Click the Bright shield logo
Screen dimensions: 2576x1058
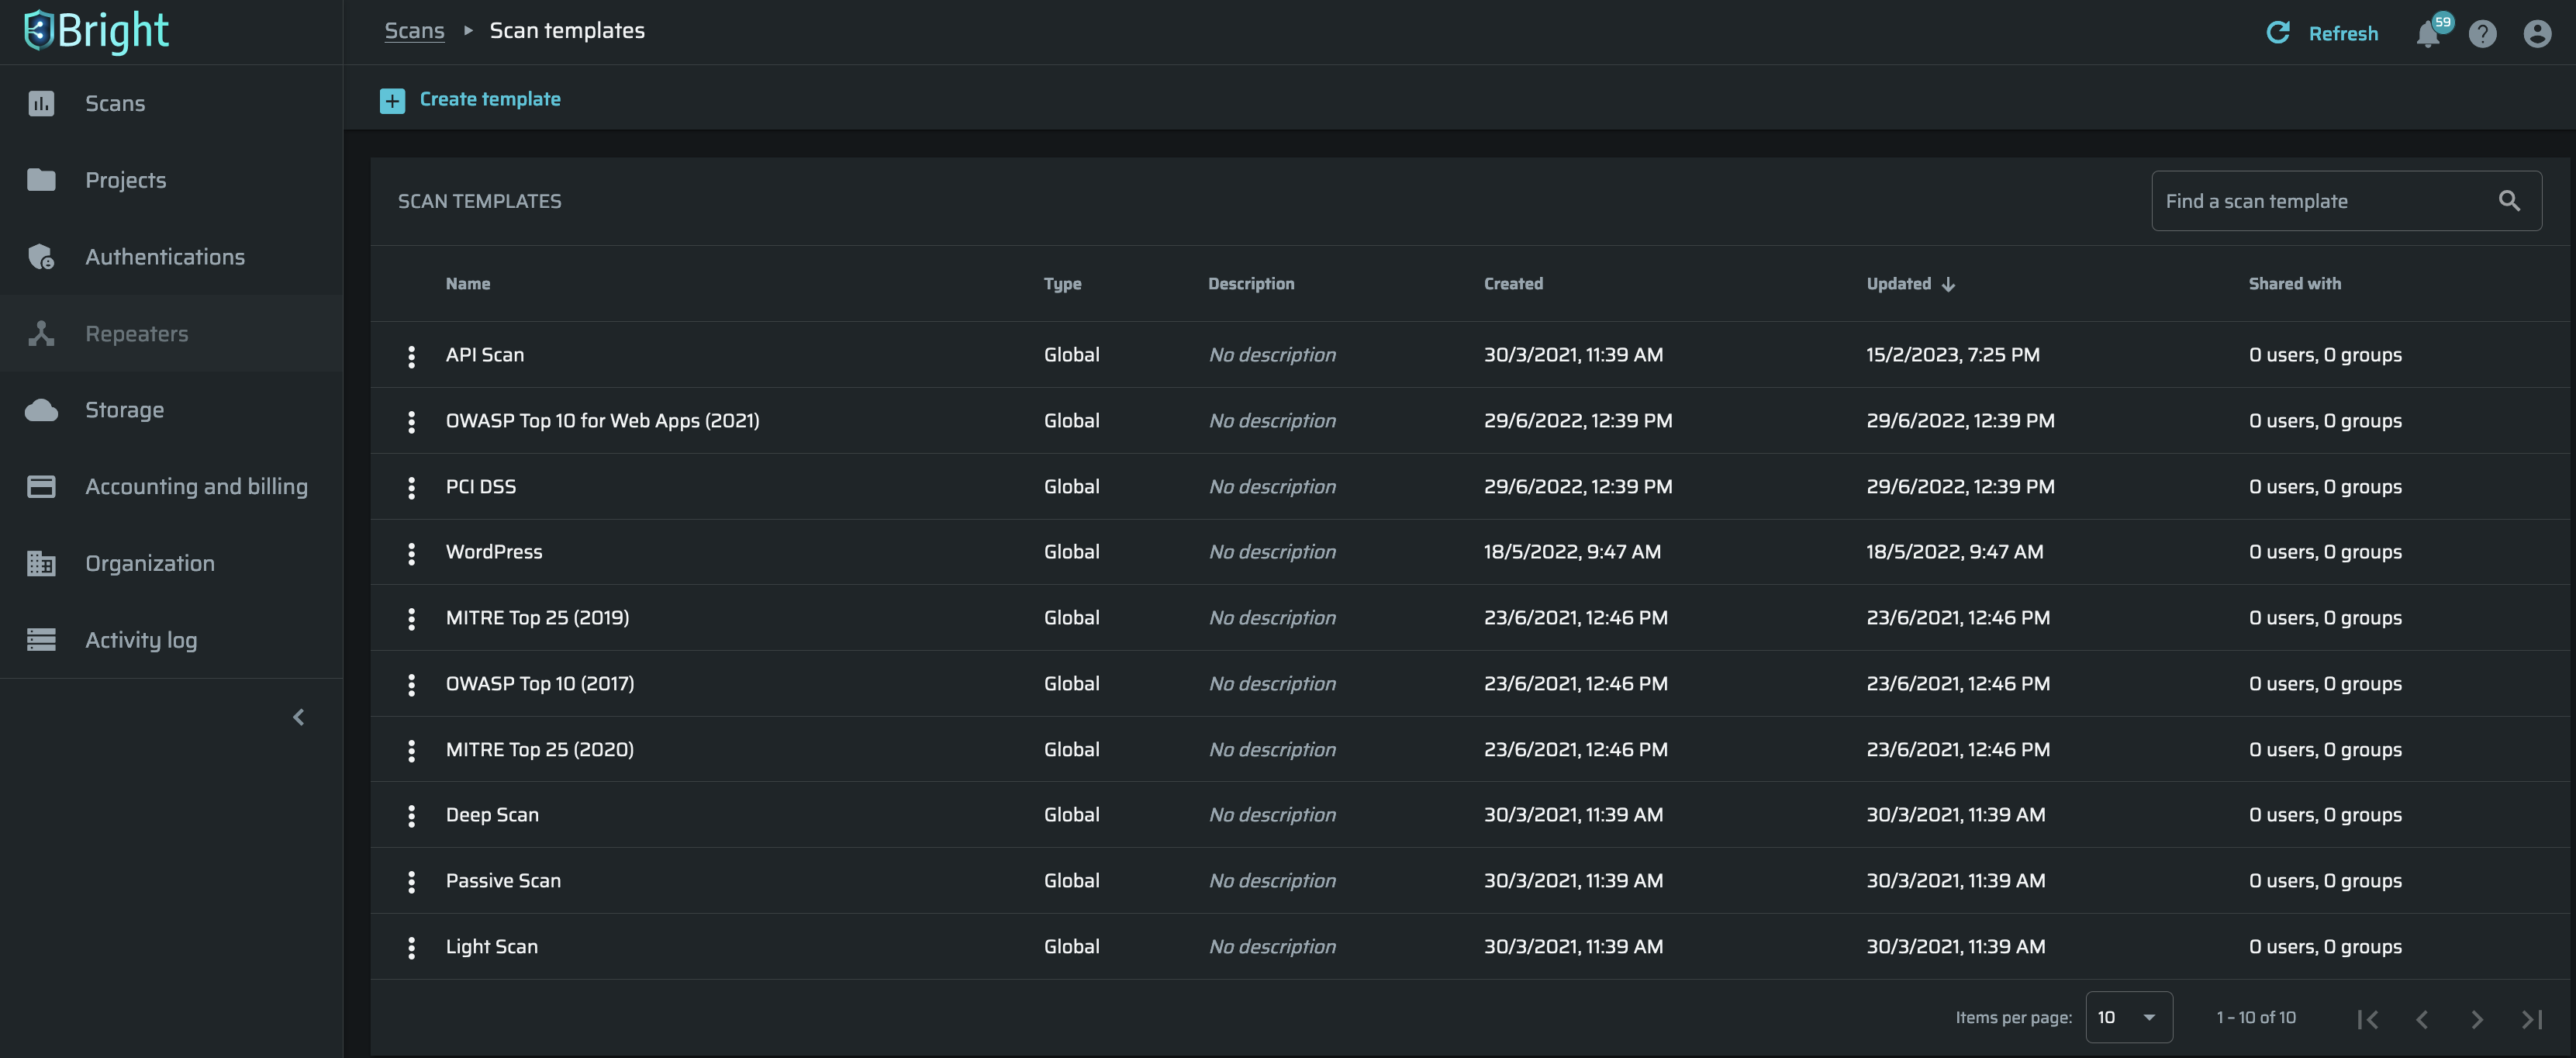(38, 30)
